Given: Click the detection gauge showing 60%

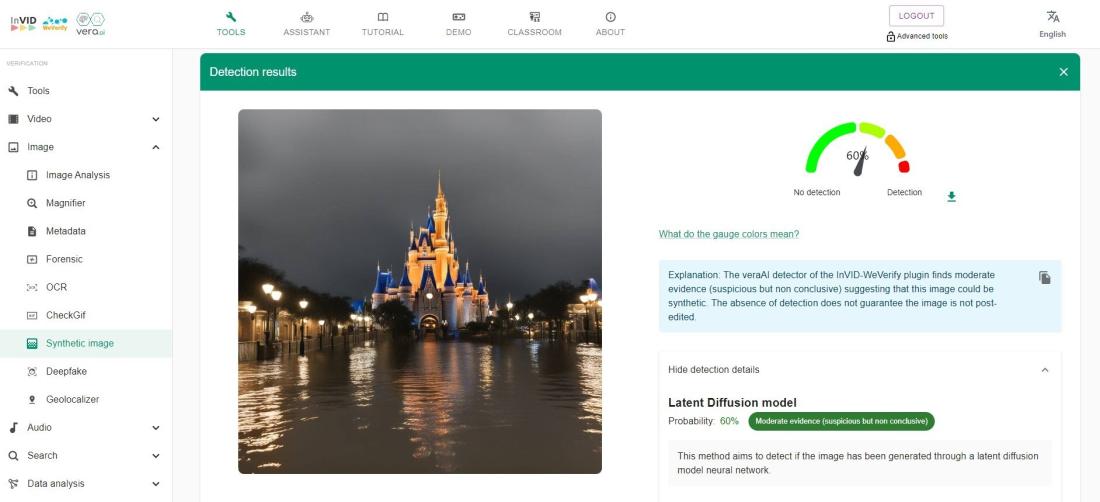Looking at the screenshot, I should pos(857,149).
